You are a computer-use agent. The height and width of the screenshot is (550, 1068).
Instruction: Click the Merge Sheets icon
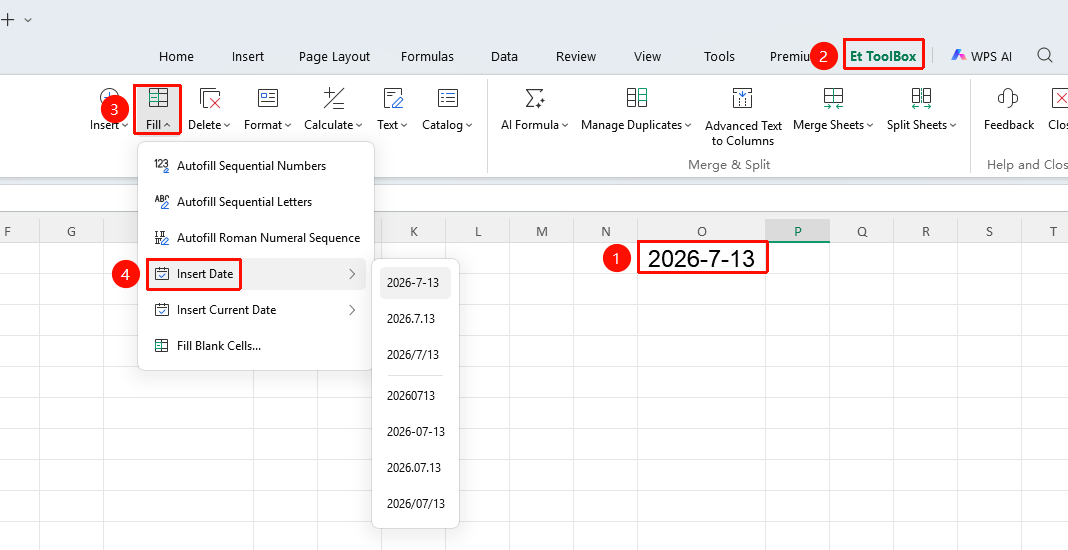(833, 98)
